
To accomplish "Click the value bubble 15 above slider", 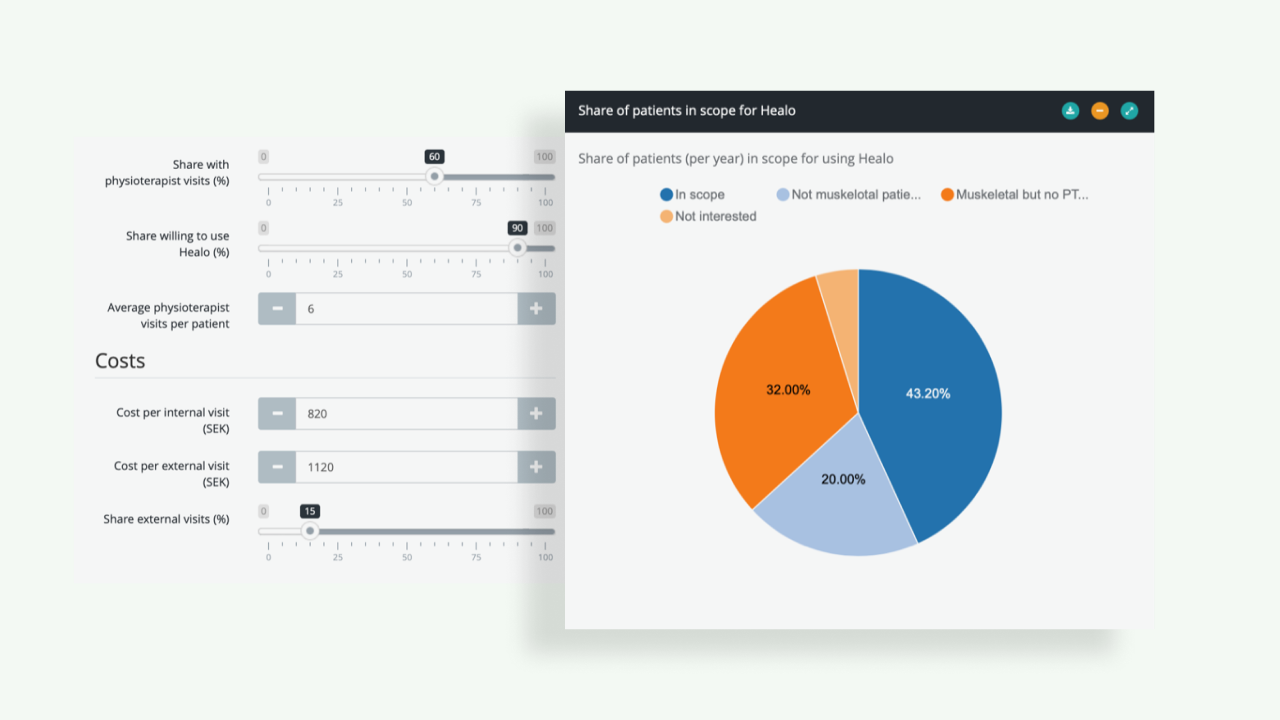I will point(310,511).
